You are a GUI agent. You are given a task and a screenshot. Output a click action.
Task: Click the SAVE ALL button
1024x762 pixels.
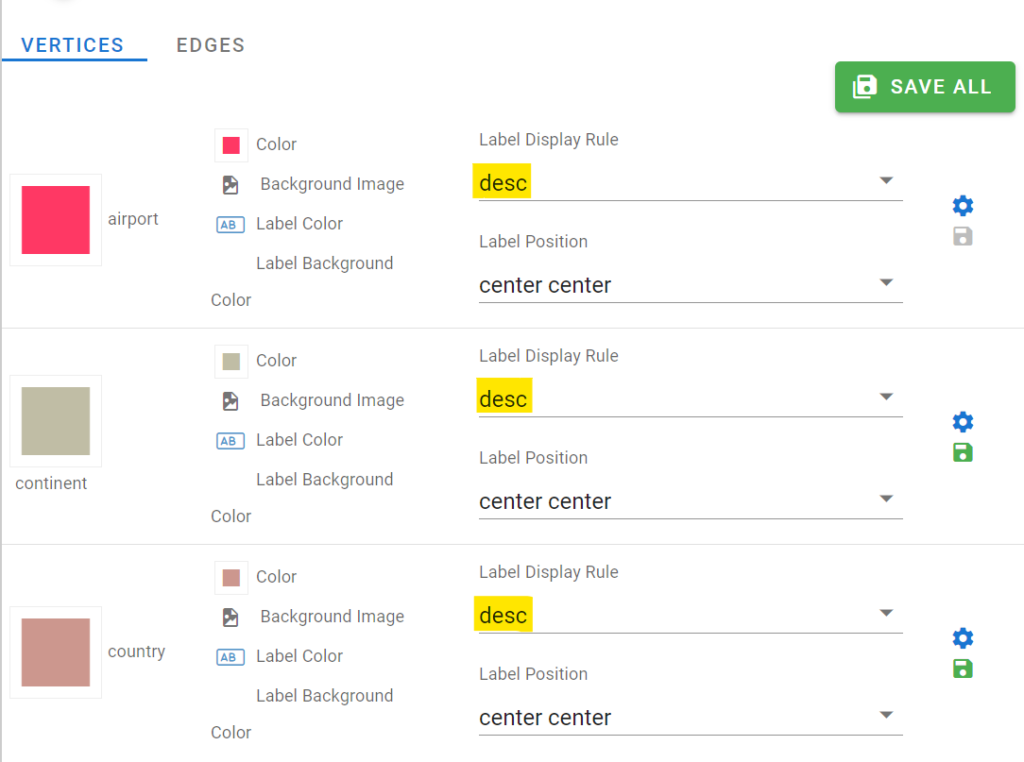924,87
